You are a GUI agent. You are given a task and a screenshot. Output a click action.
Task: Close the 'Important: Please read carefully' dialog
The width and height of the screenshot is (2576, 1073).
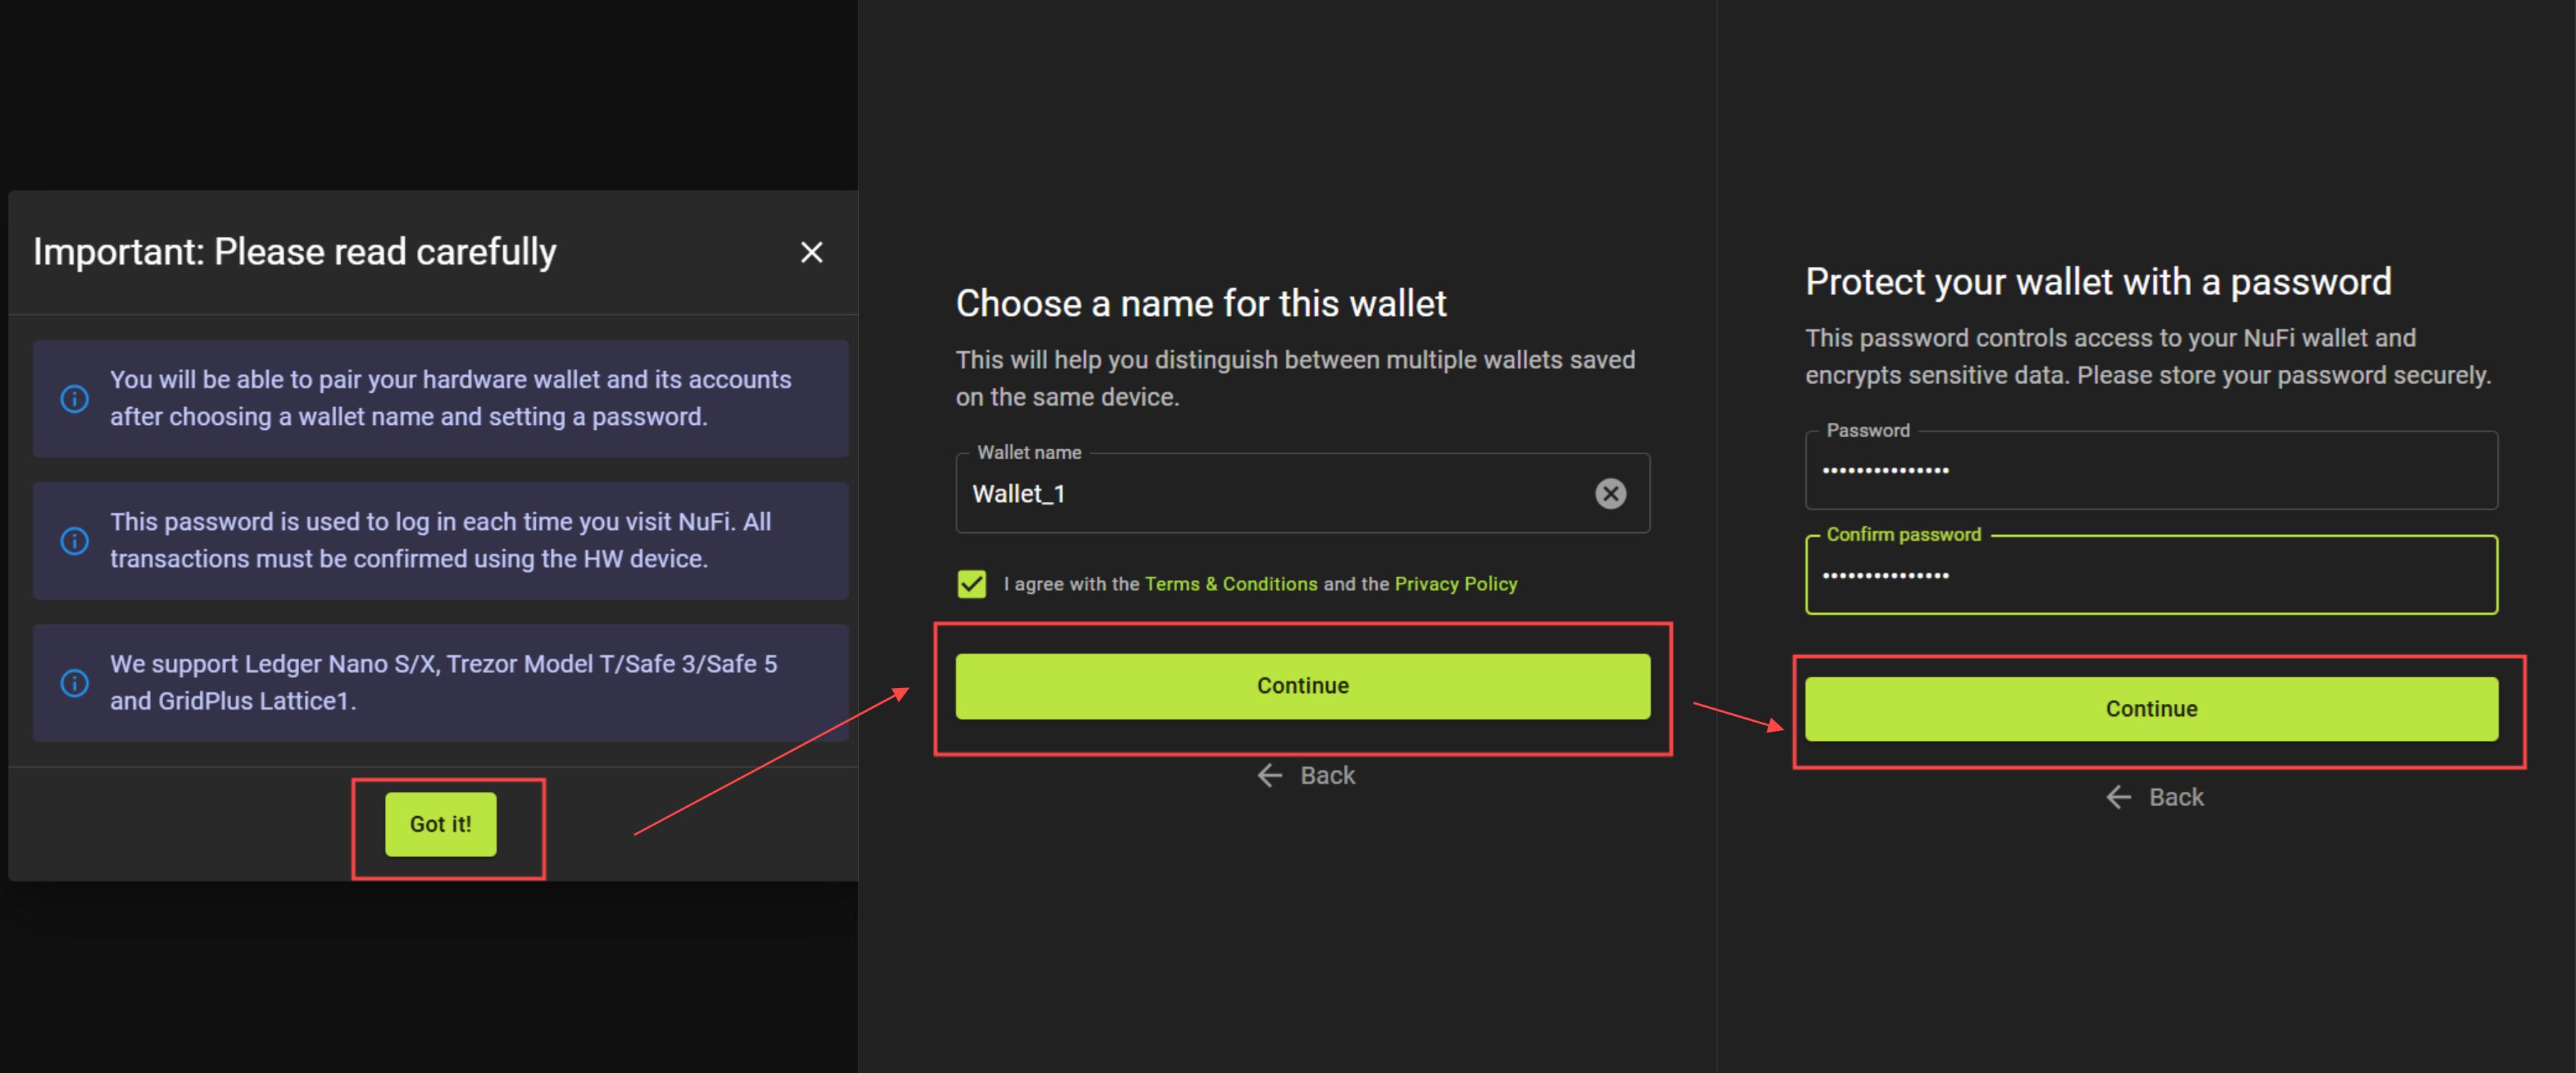point(811,252)
